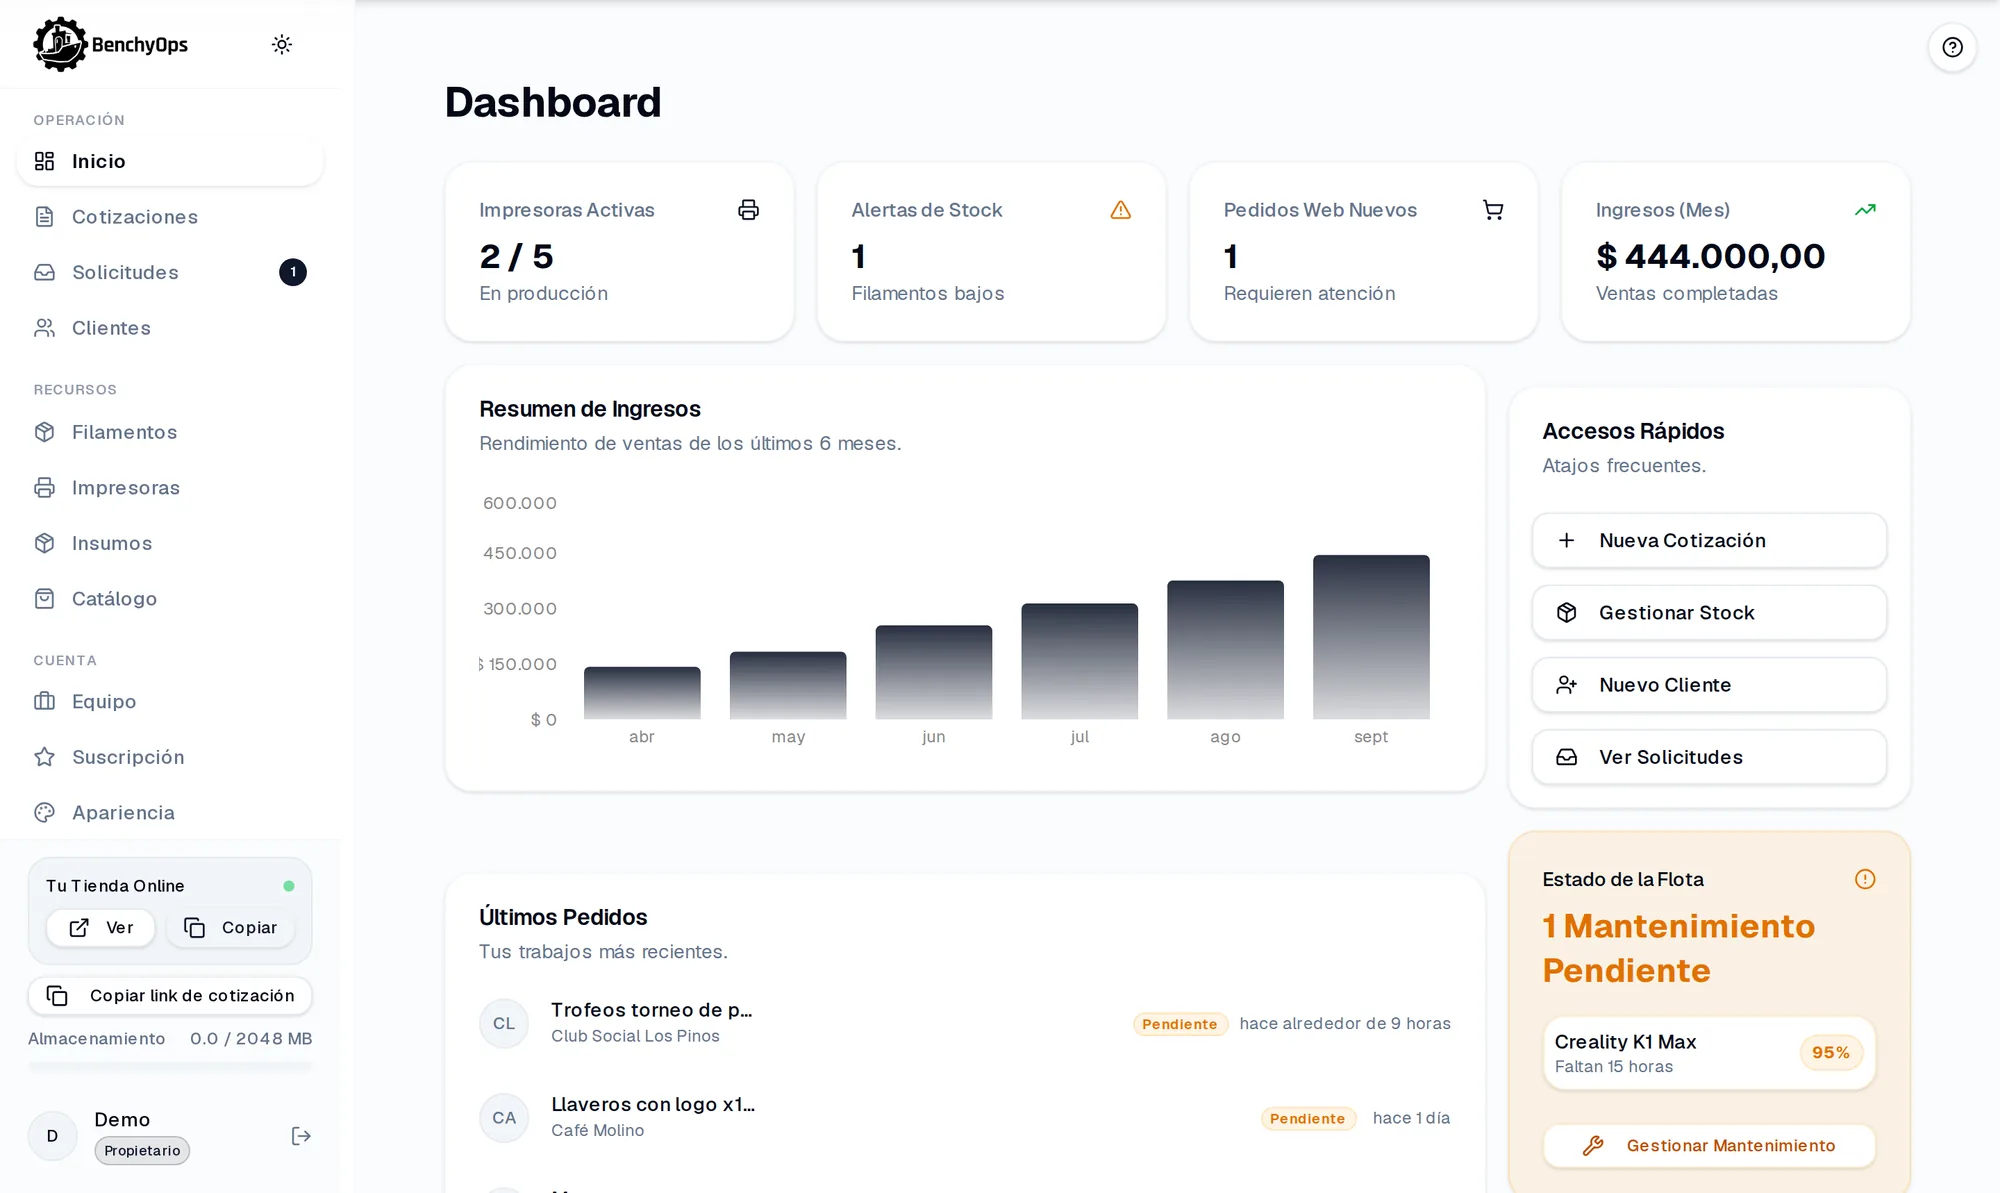
Task: Click the shopping cart icon in Pedidos Web Nuevos
Action: coord(1493,210)
